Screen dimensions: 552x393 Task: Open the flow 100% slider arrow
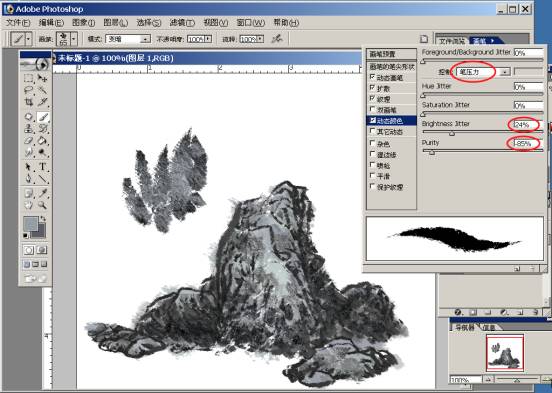tap(260, 39)
